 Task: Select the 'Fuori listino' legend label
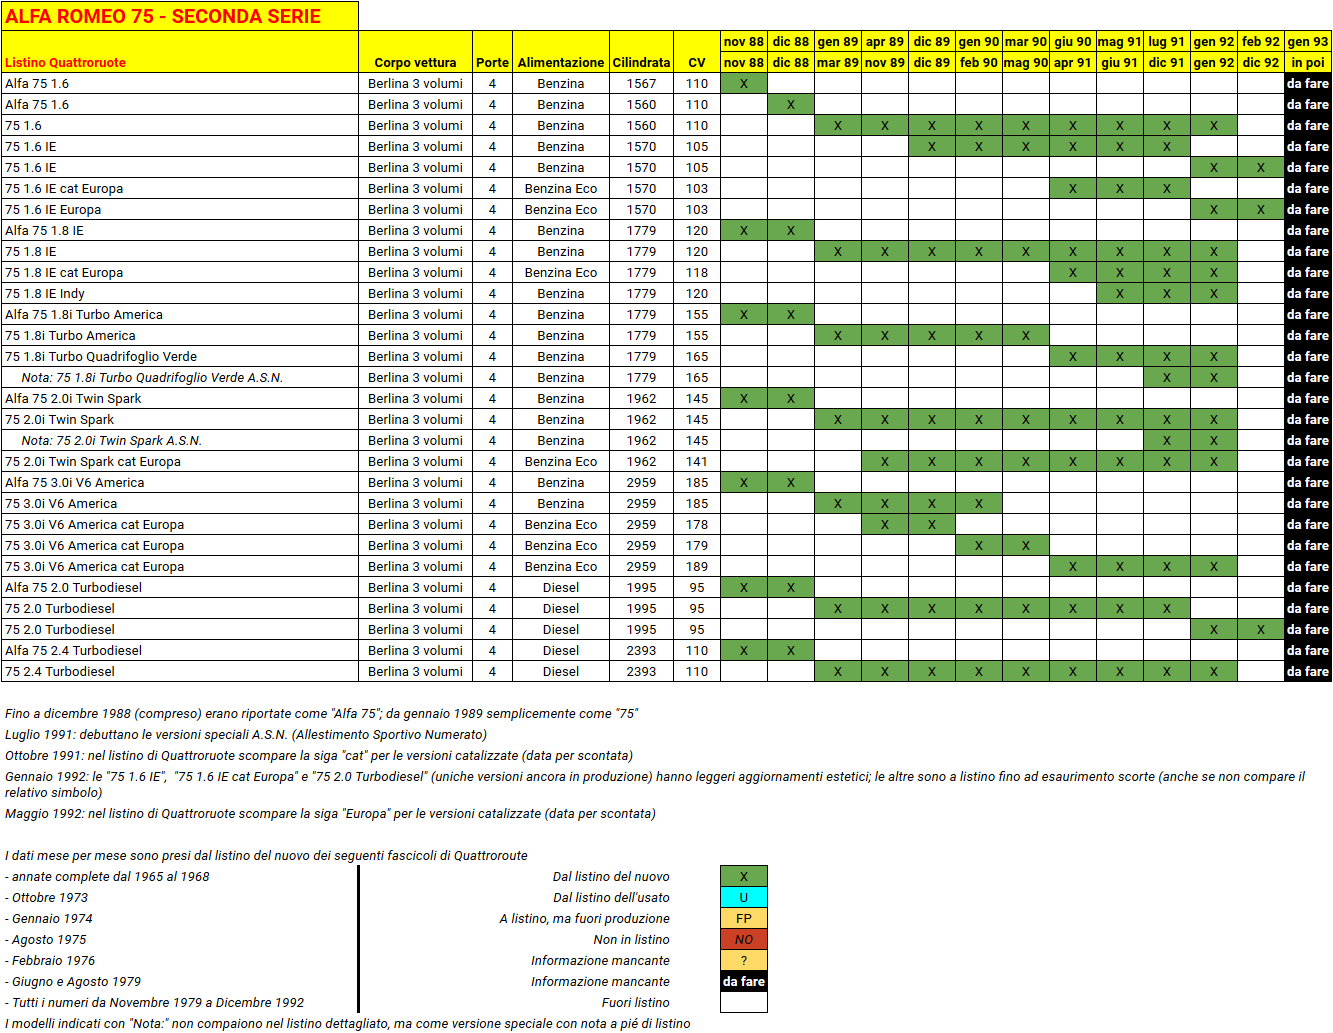pyautogui.click(x=636, y=1002)
